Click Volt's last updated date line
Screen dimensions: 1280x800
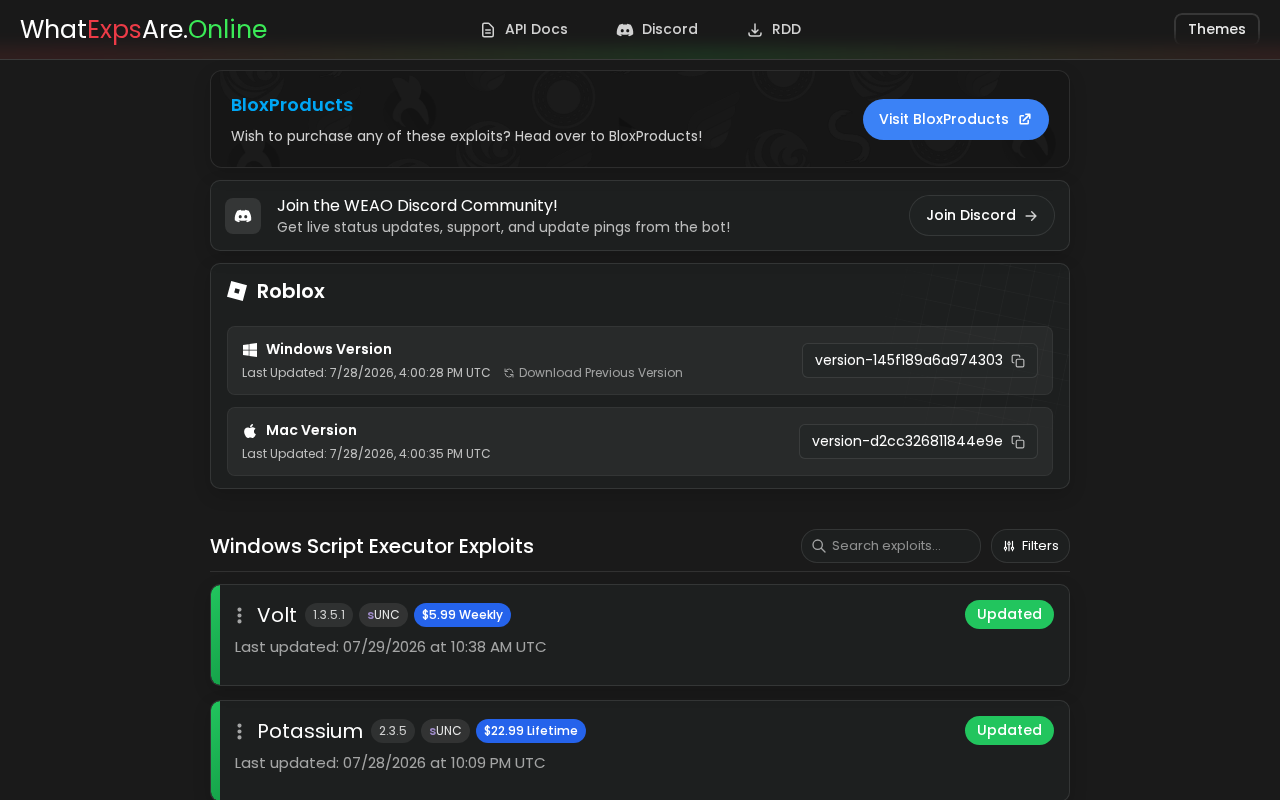[x=391, y=647]
